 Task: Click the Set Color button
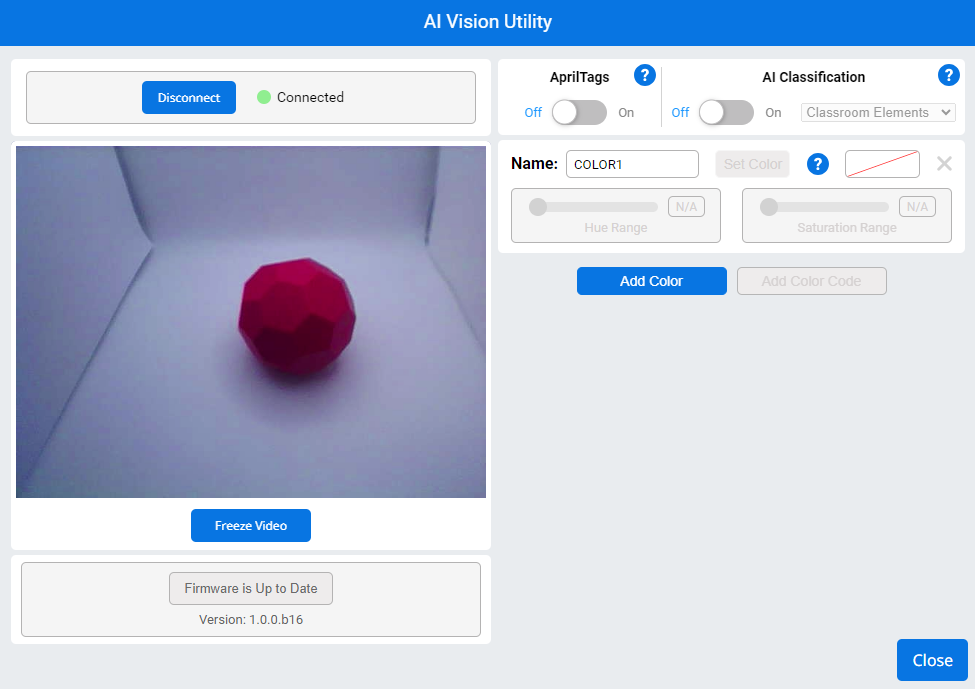(x=752, y=163)
